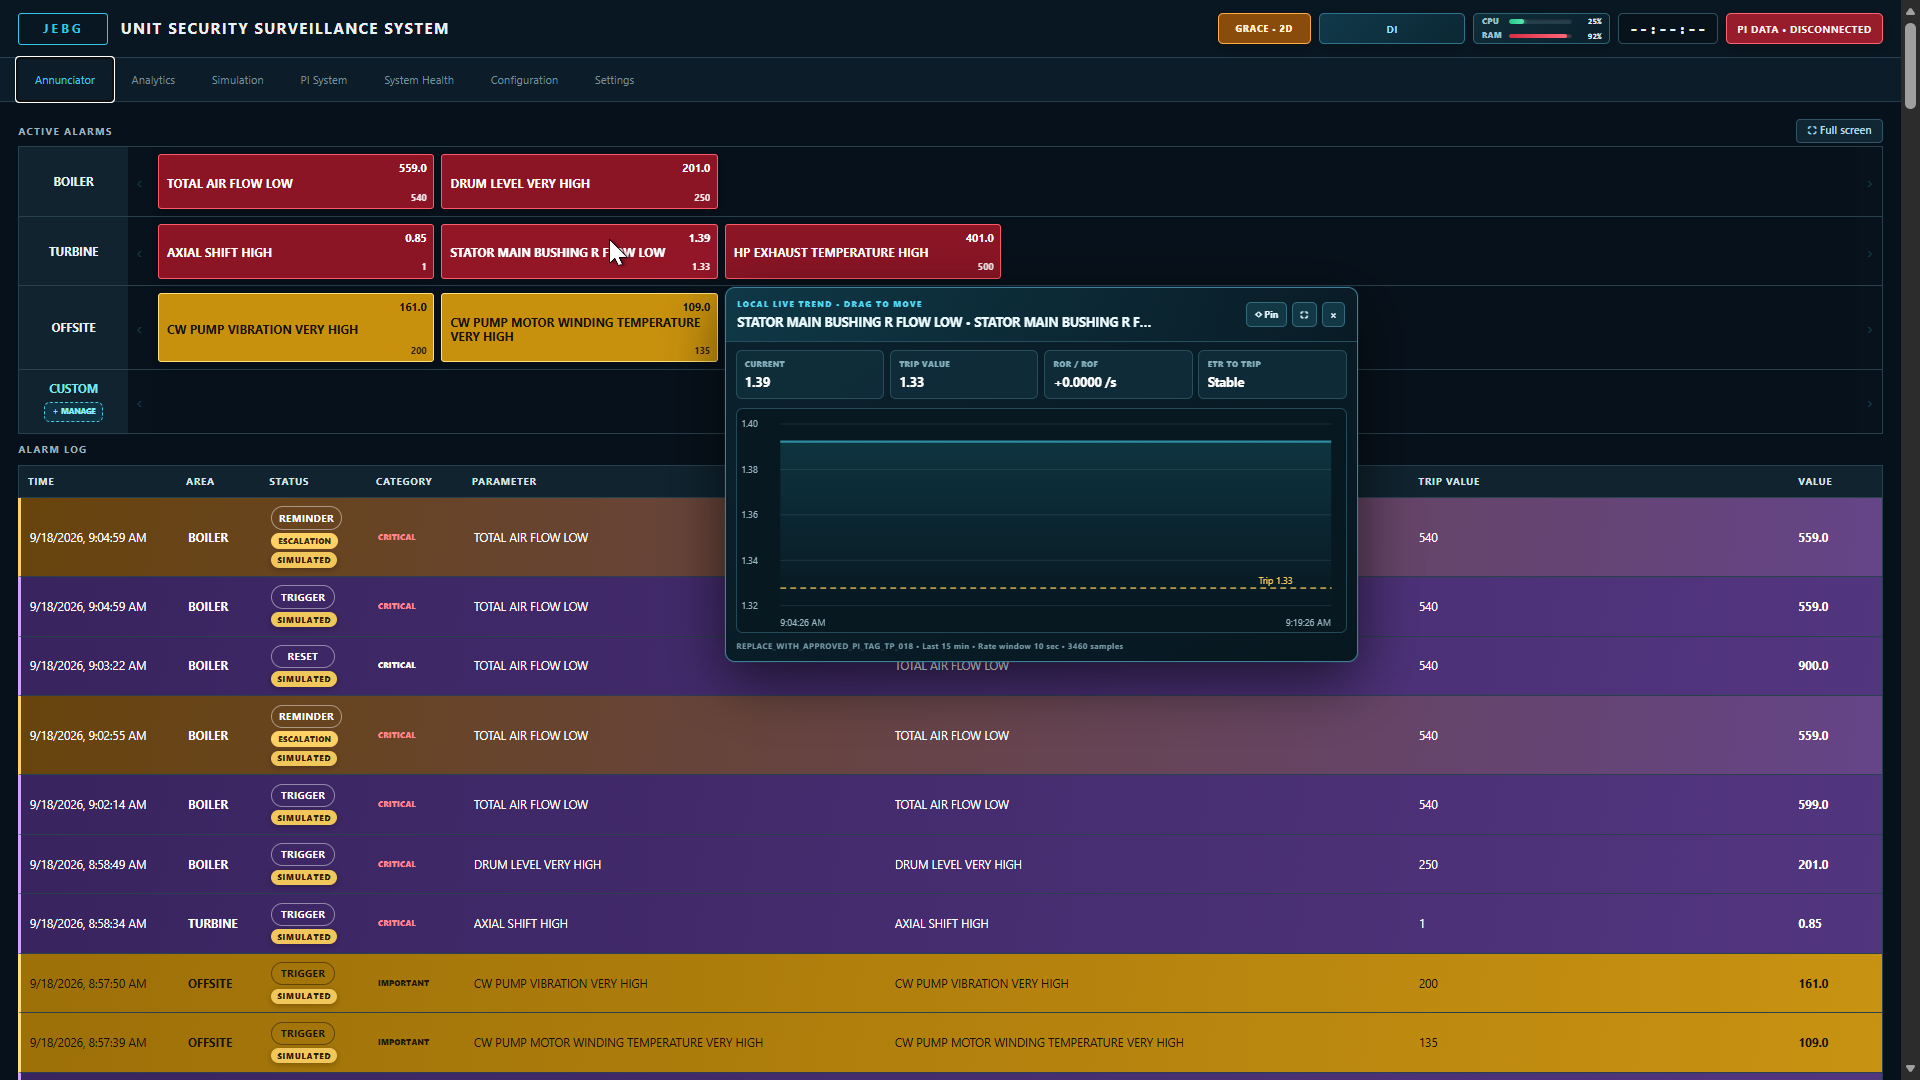Viewport: 1920px width, 1080px height.
Task: Click the page vertical scrollbar
Action: [x=1910, y=65]
